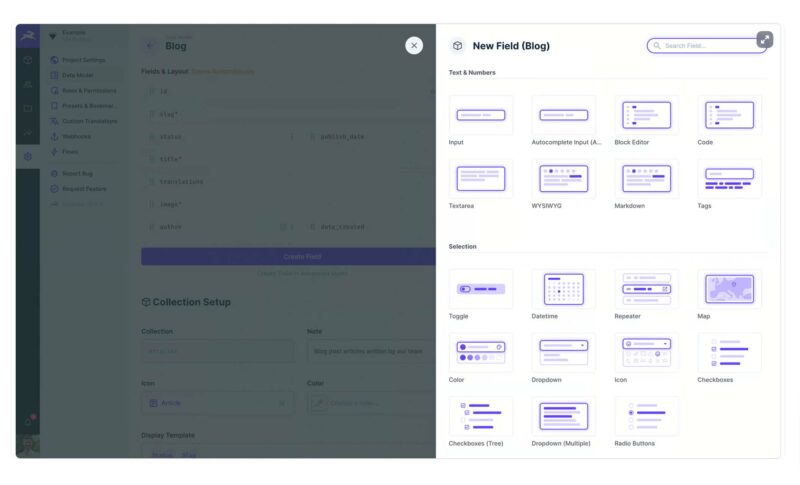Choose the Checkboxes field type
This screenshot has height=485, width=800.
point(729,352)
